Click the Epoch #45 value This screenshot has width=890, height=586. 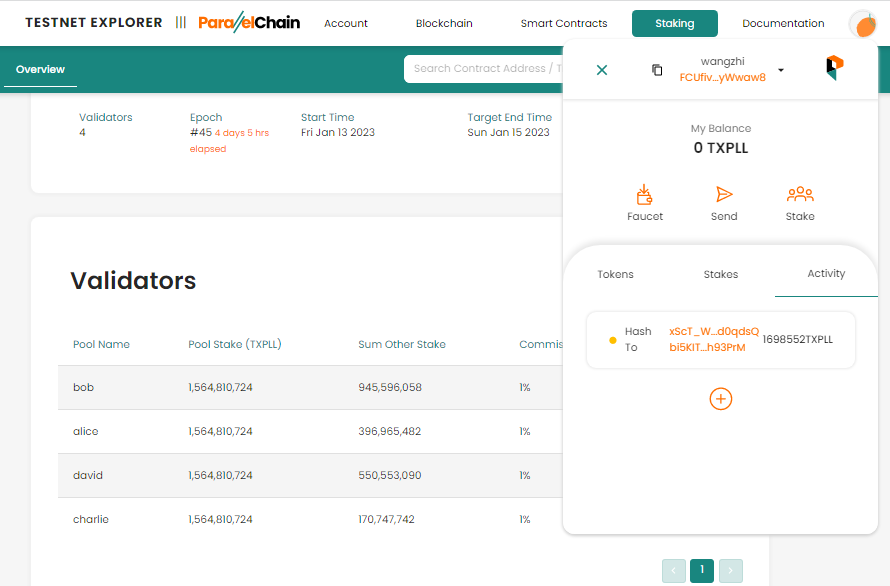pyautogui.click(x=201, y=132)
